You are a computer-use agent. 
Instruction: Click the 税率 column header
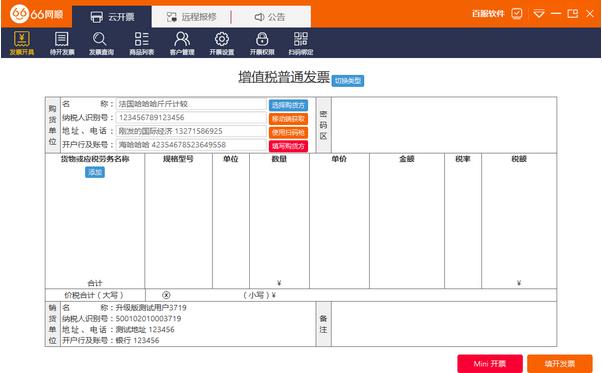(463, 159)
